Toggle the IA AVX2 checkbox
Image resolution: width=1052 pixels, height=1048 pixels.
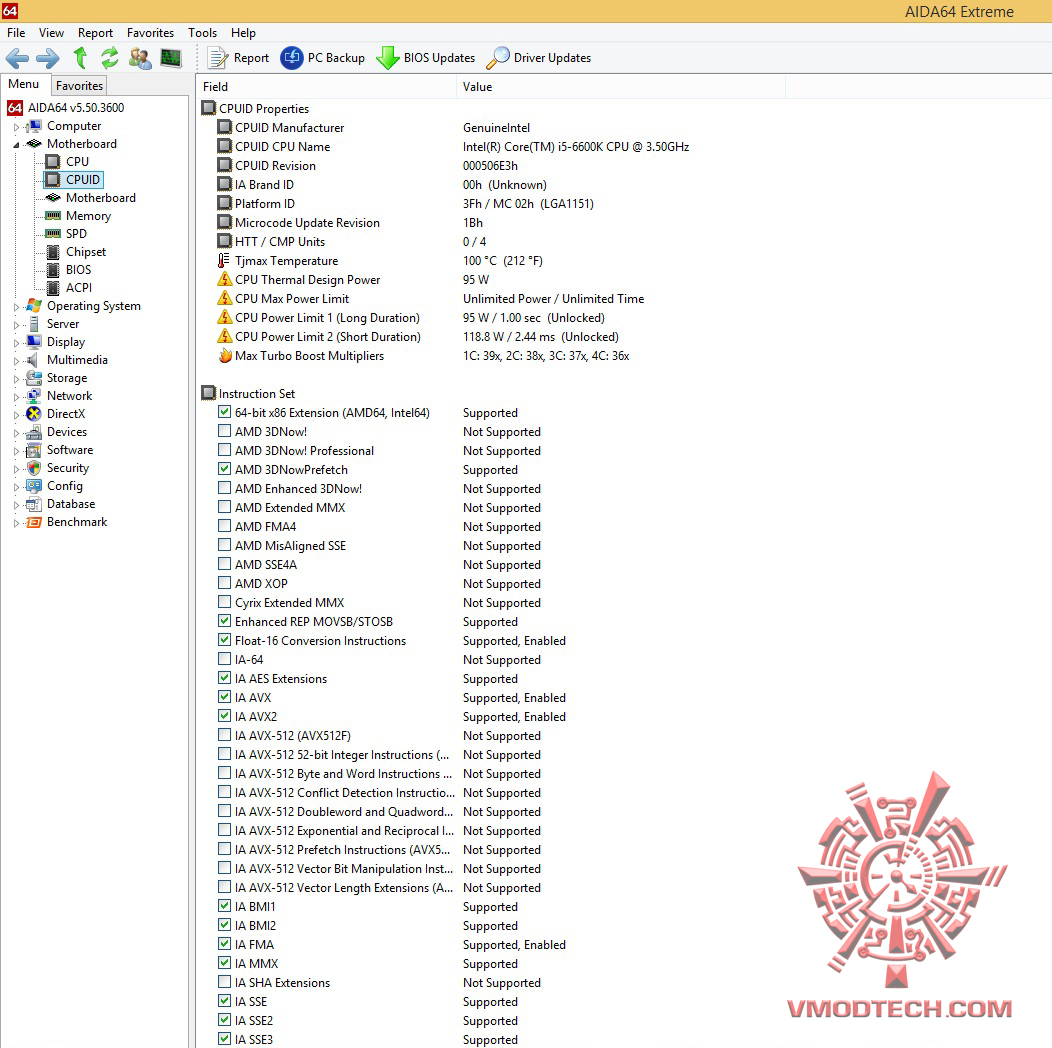(225, 716)
